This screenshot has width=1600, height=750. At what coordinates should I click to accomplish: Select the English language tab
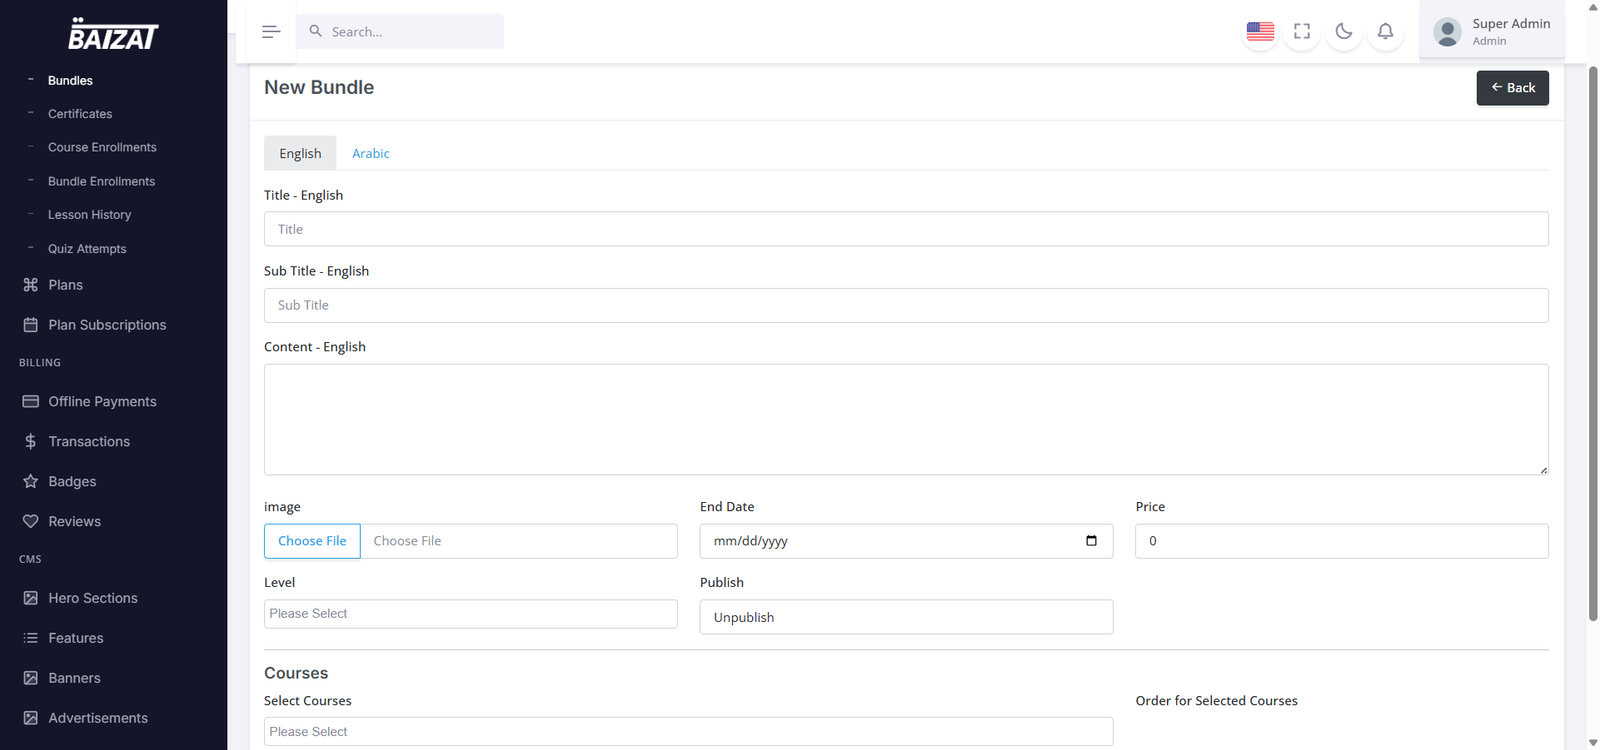point(300,154)
